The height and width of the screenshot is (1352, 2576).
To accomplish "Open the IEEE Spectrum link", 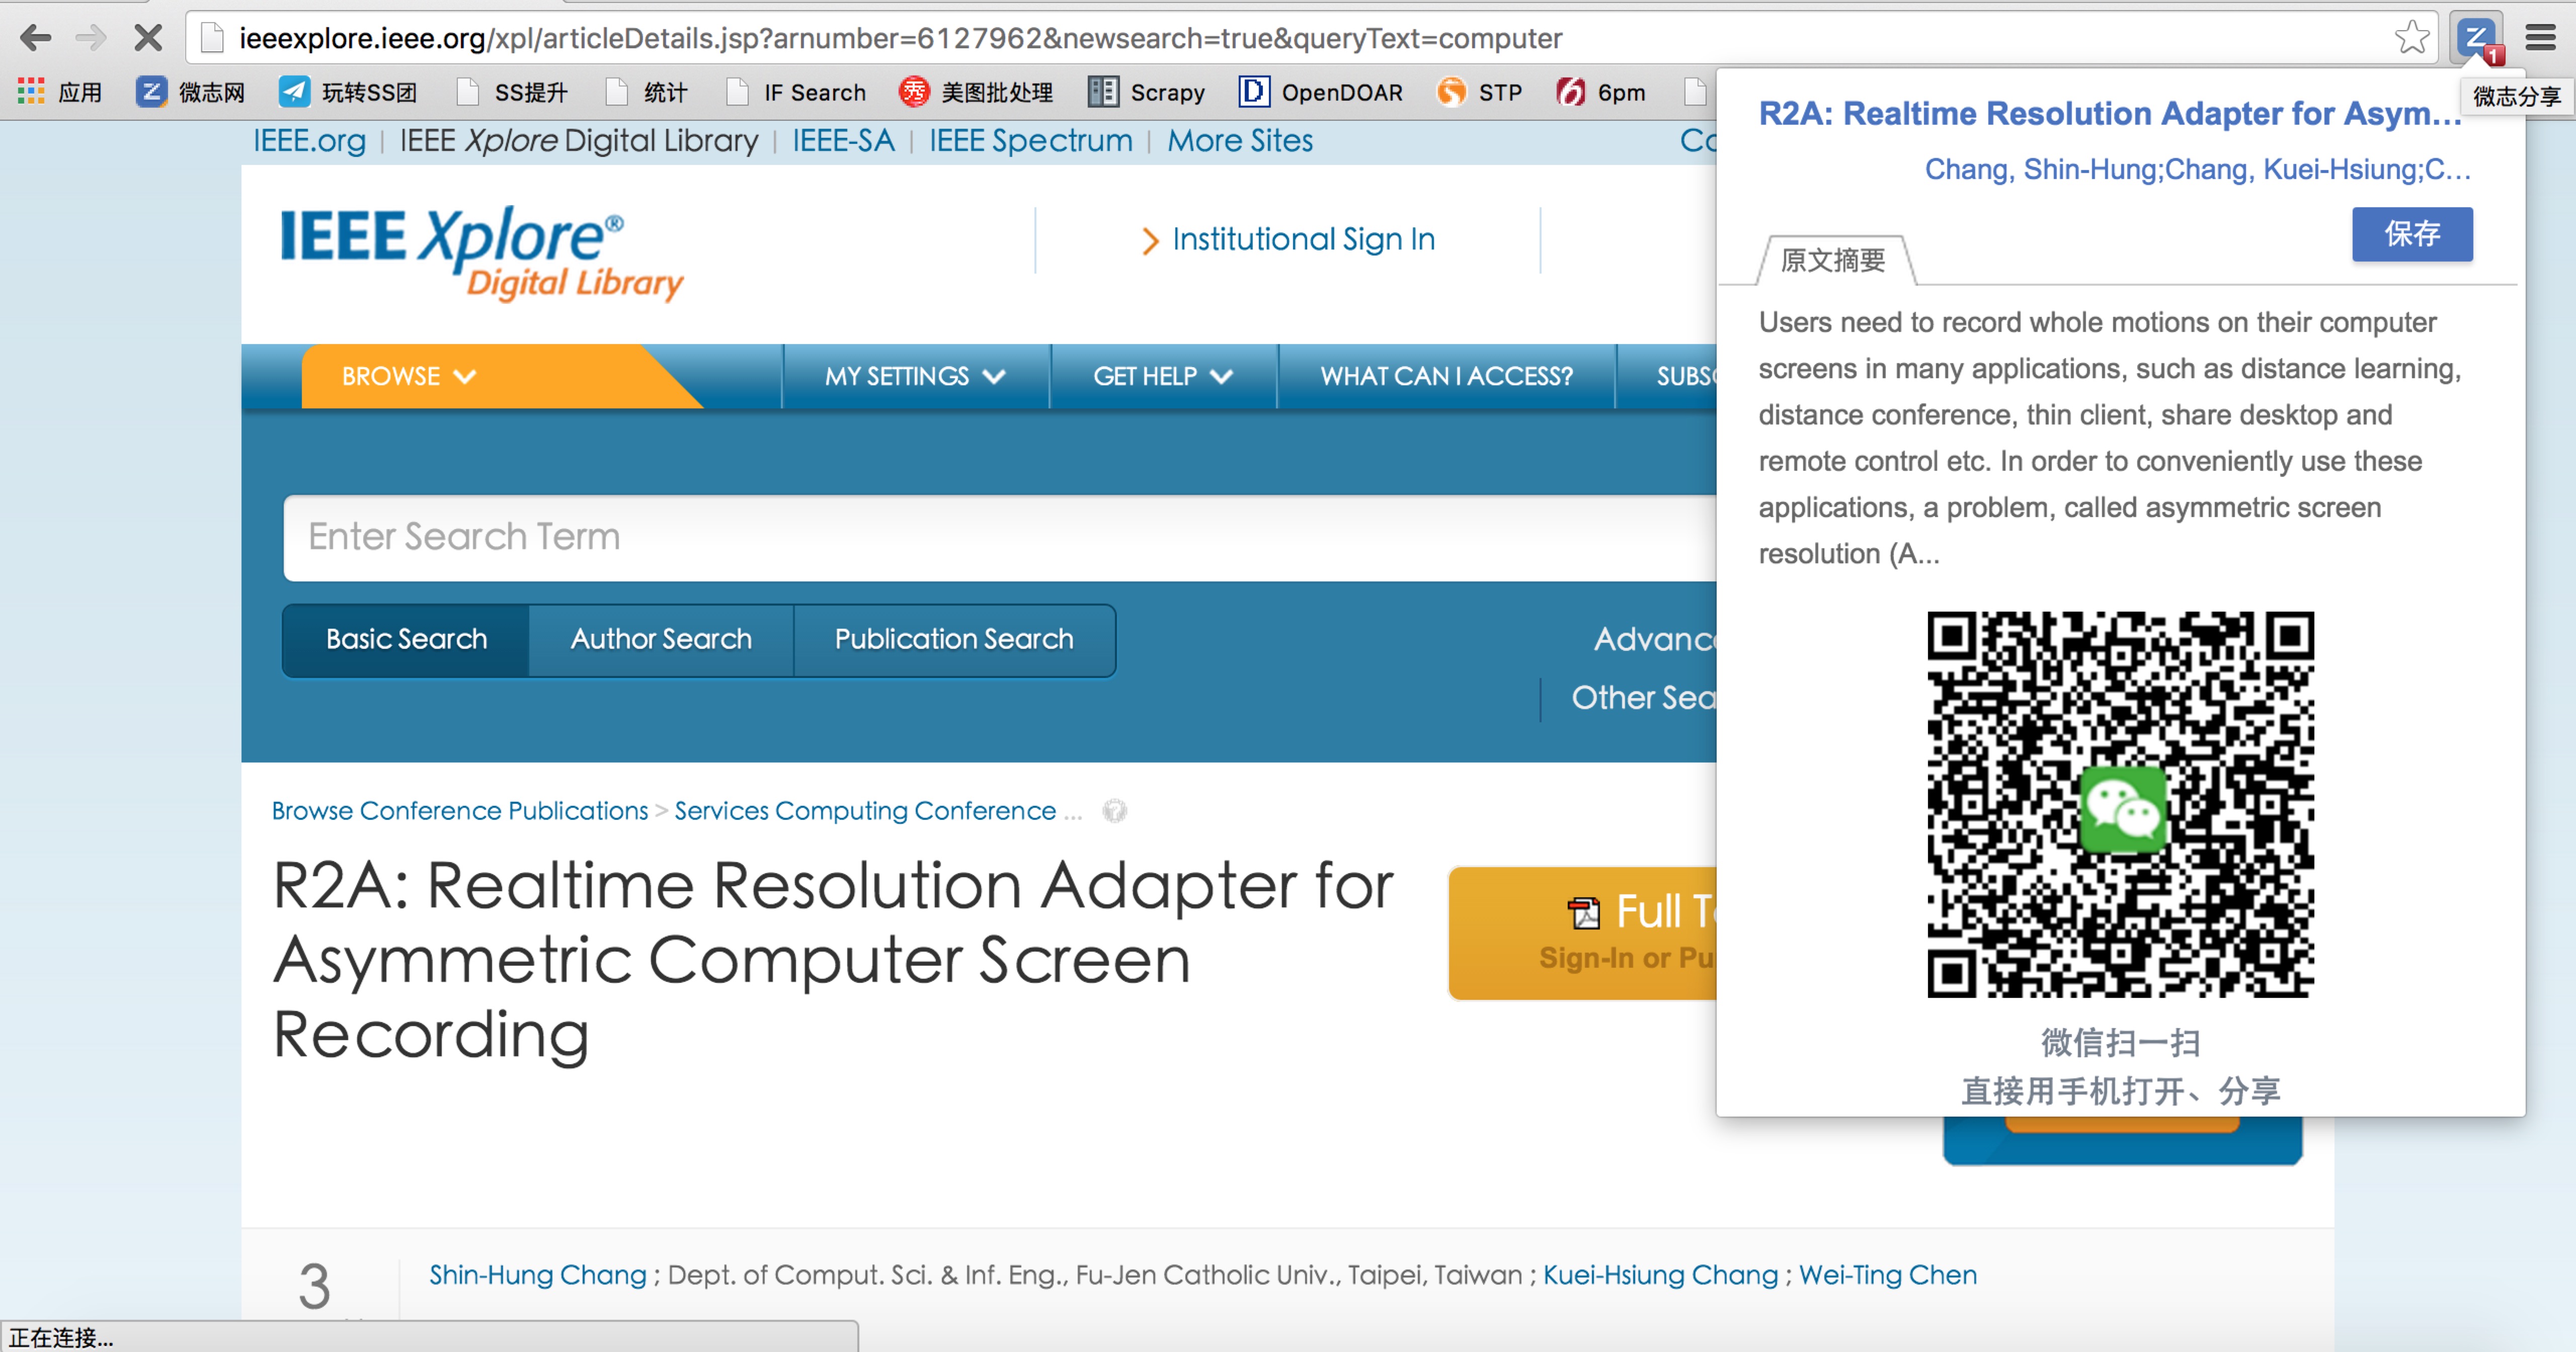I will click(x=1031, y=140).
